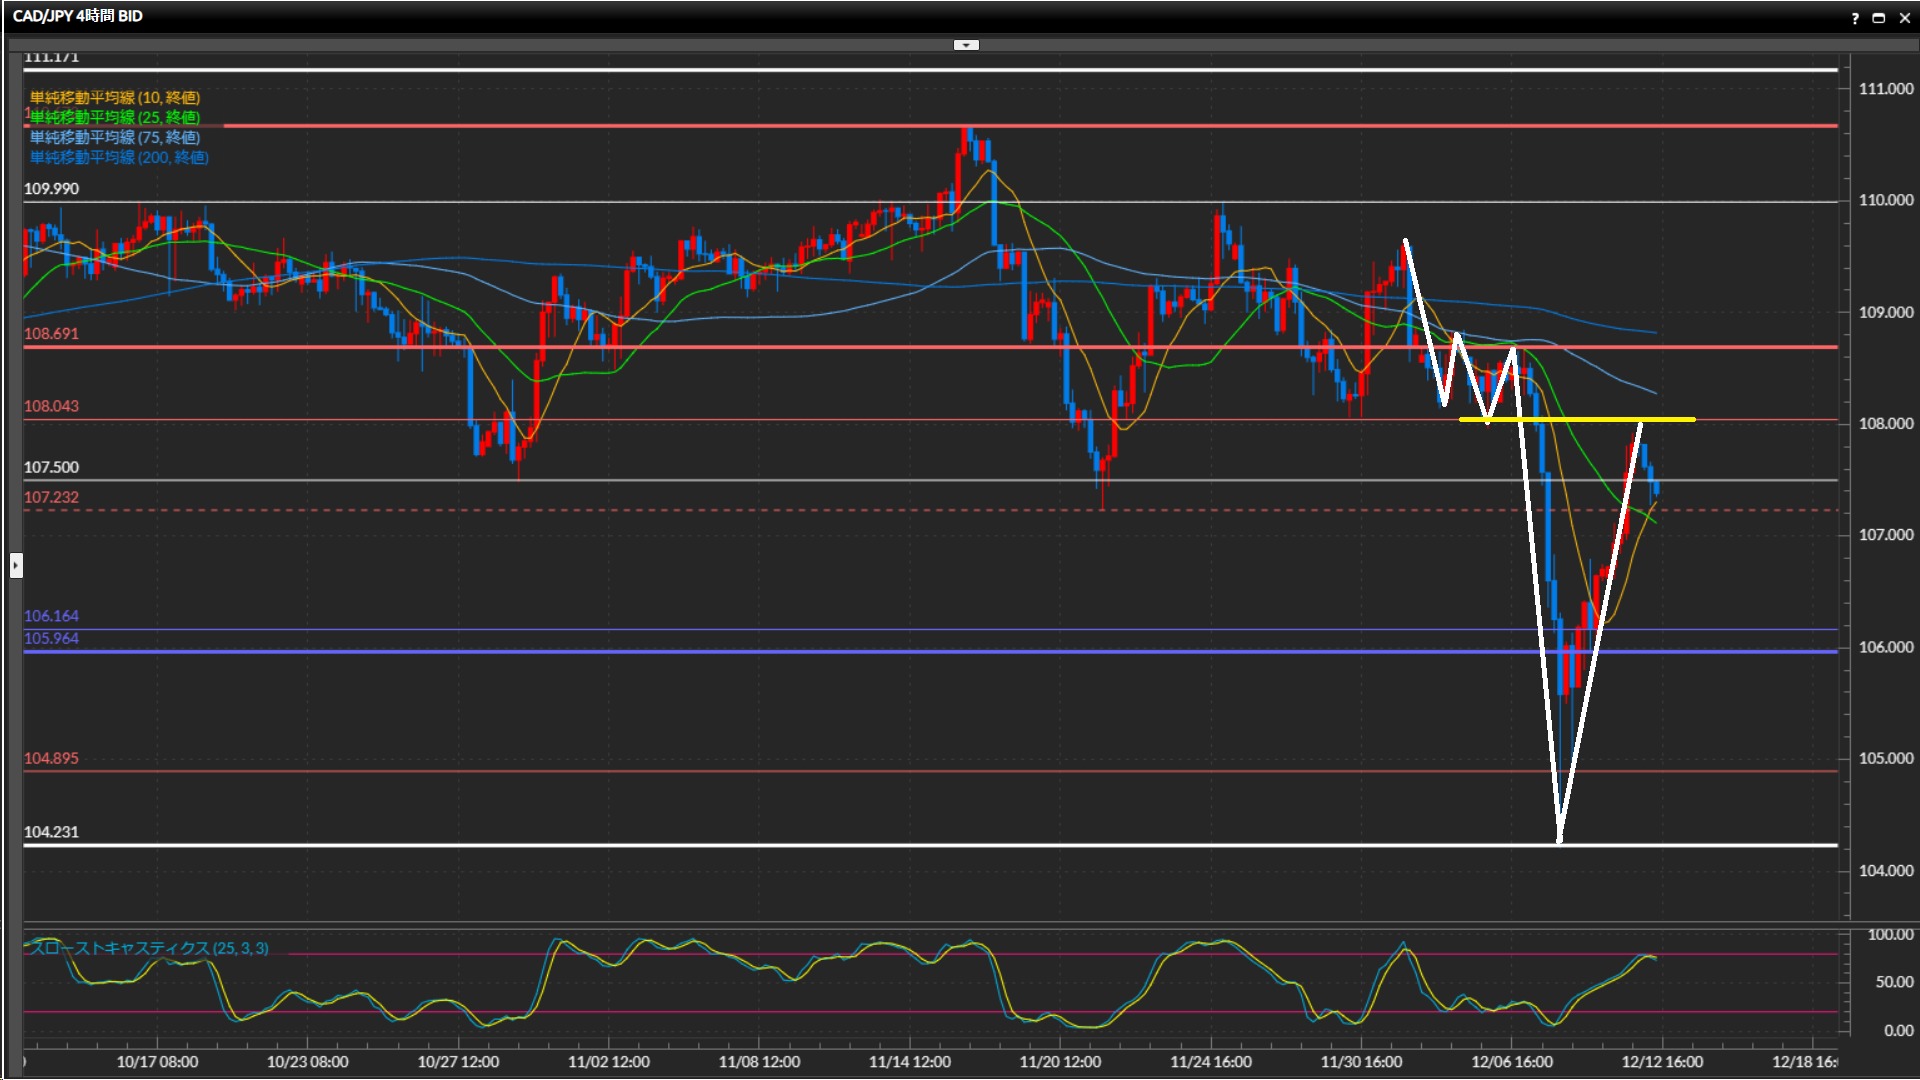This screenshot has height=1080, width=1920.
Task: Select the 109.990 horizontal line label
Action: [x=51, y=189]
